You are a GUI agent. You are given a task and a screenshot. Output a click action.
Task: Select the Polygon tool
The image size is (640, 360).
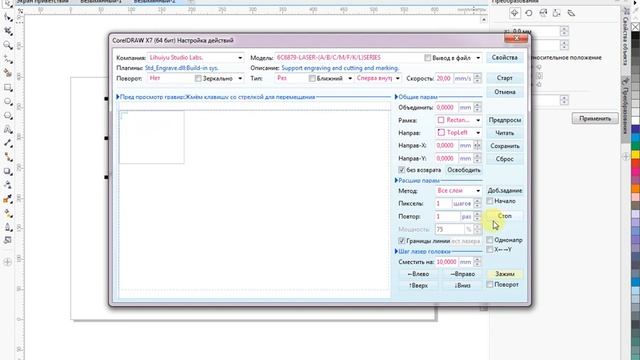click(x=7, y=116)
